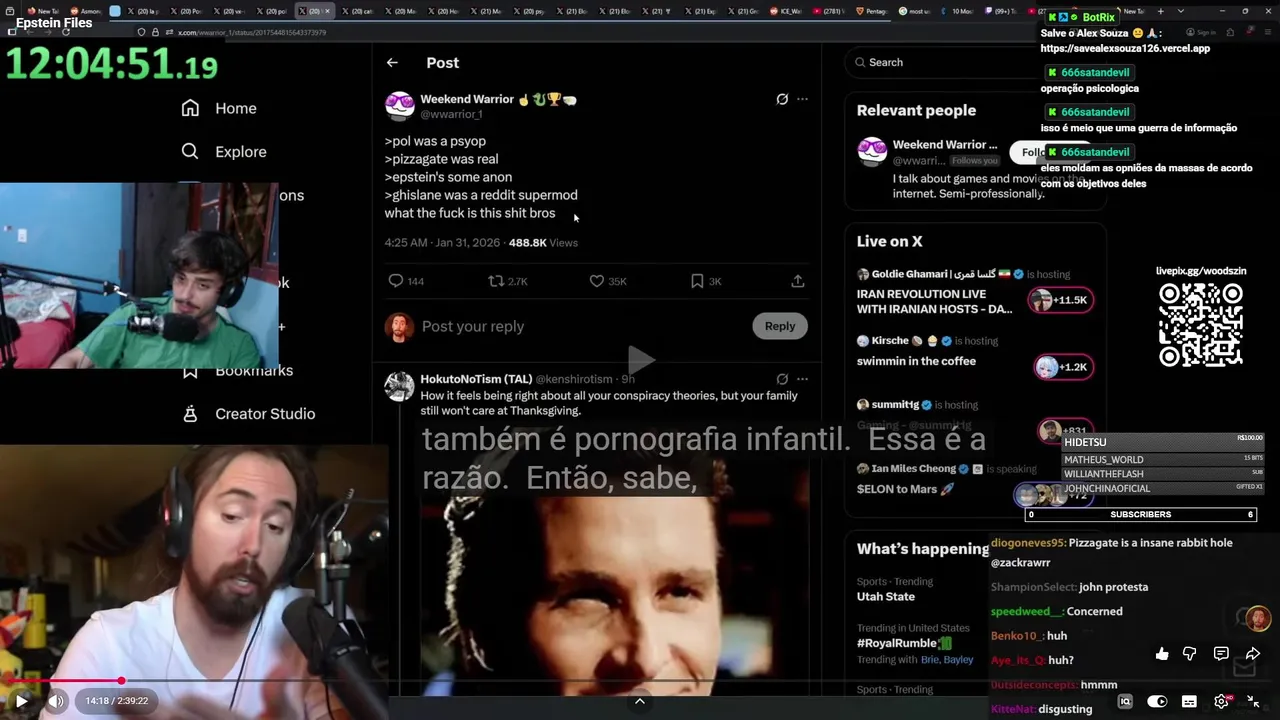1280x720 pixels.
Task: Open Creator Studio in the X sidebar
Action: tap(249, 414)
